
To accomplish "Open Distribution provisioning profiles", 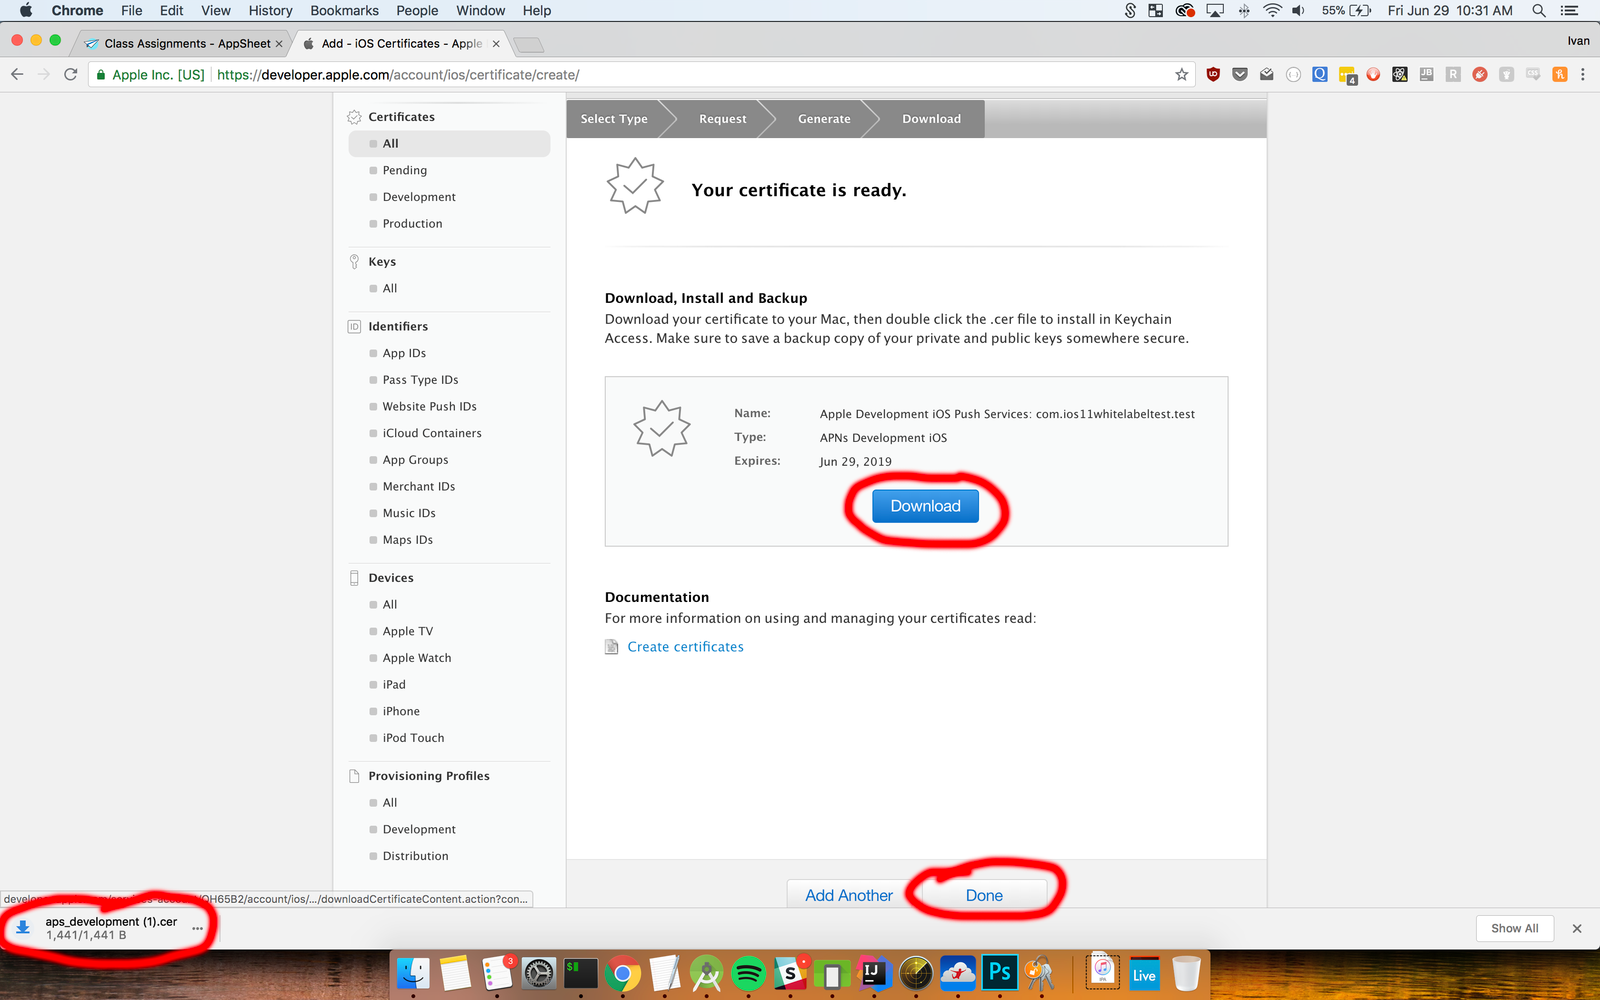I will [x=415, y=856].
